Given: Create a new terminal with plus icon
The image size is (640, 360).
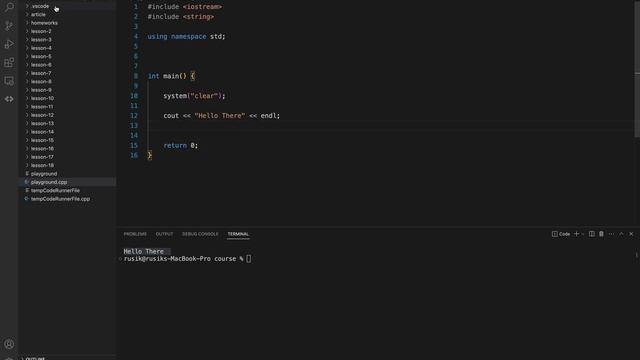Looking at the screenshot, I should (576, 234).
